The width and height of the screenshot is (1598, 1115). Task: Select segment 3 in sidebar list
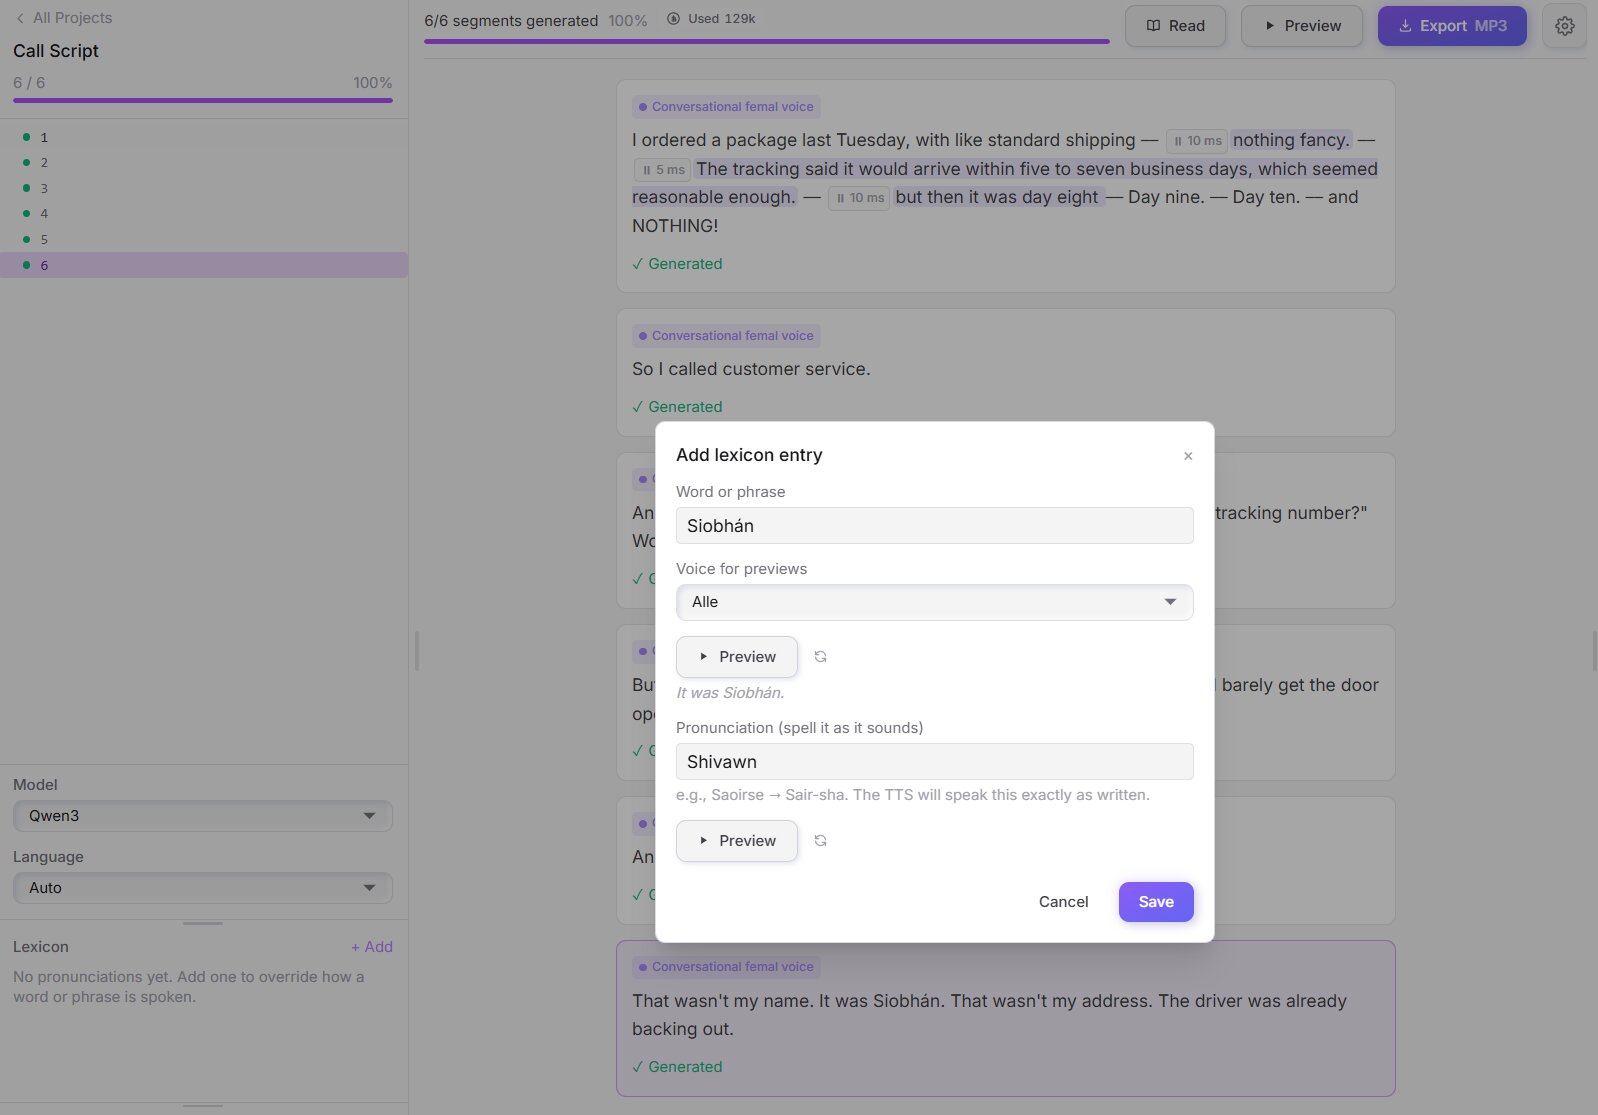point(204,188)
